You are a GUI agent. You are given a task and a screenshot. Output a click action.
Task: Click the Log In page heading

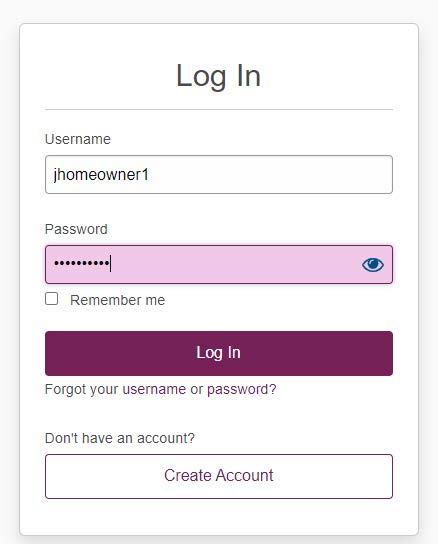pyautogui.click(x=219, y=76)
